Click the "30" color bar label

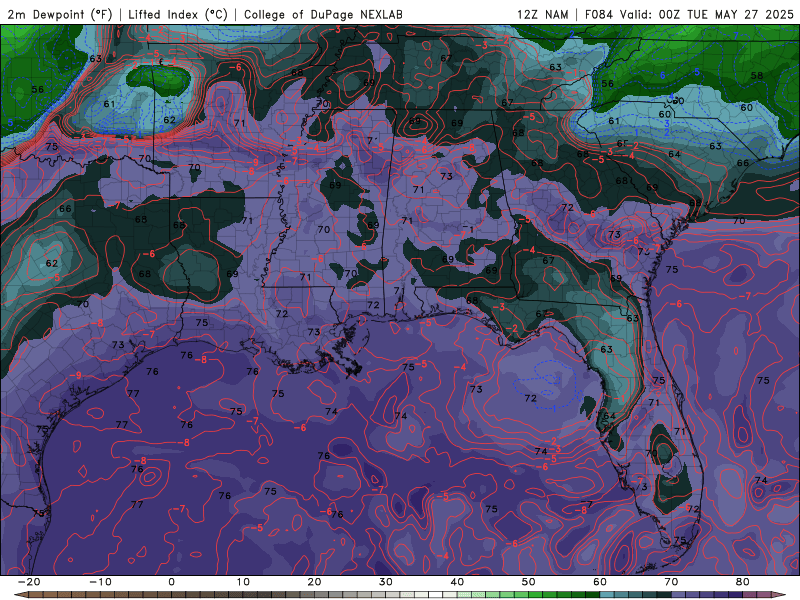pyautogui.click(x=386, y=582)
